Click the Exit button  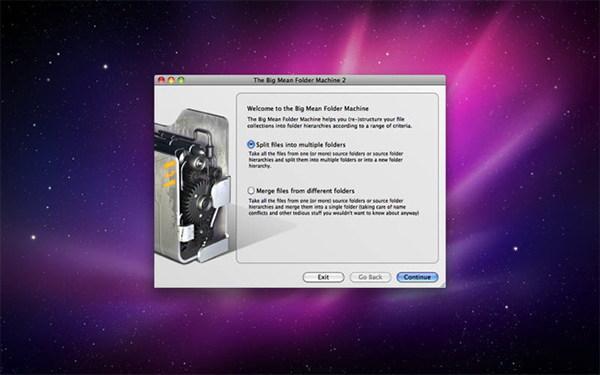(323, 277)
